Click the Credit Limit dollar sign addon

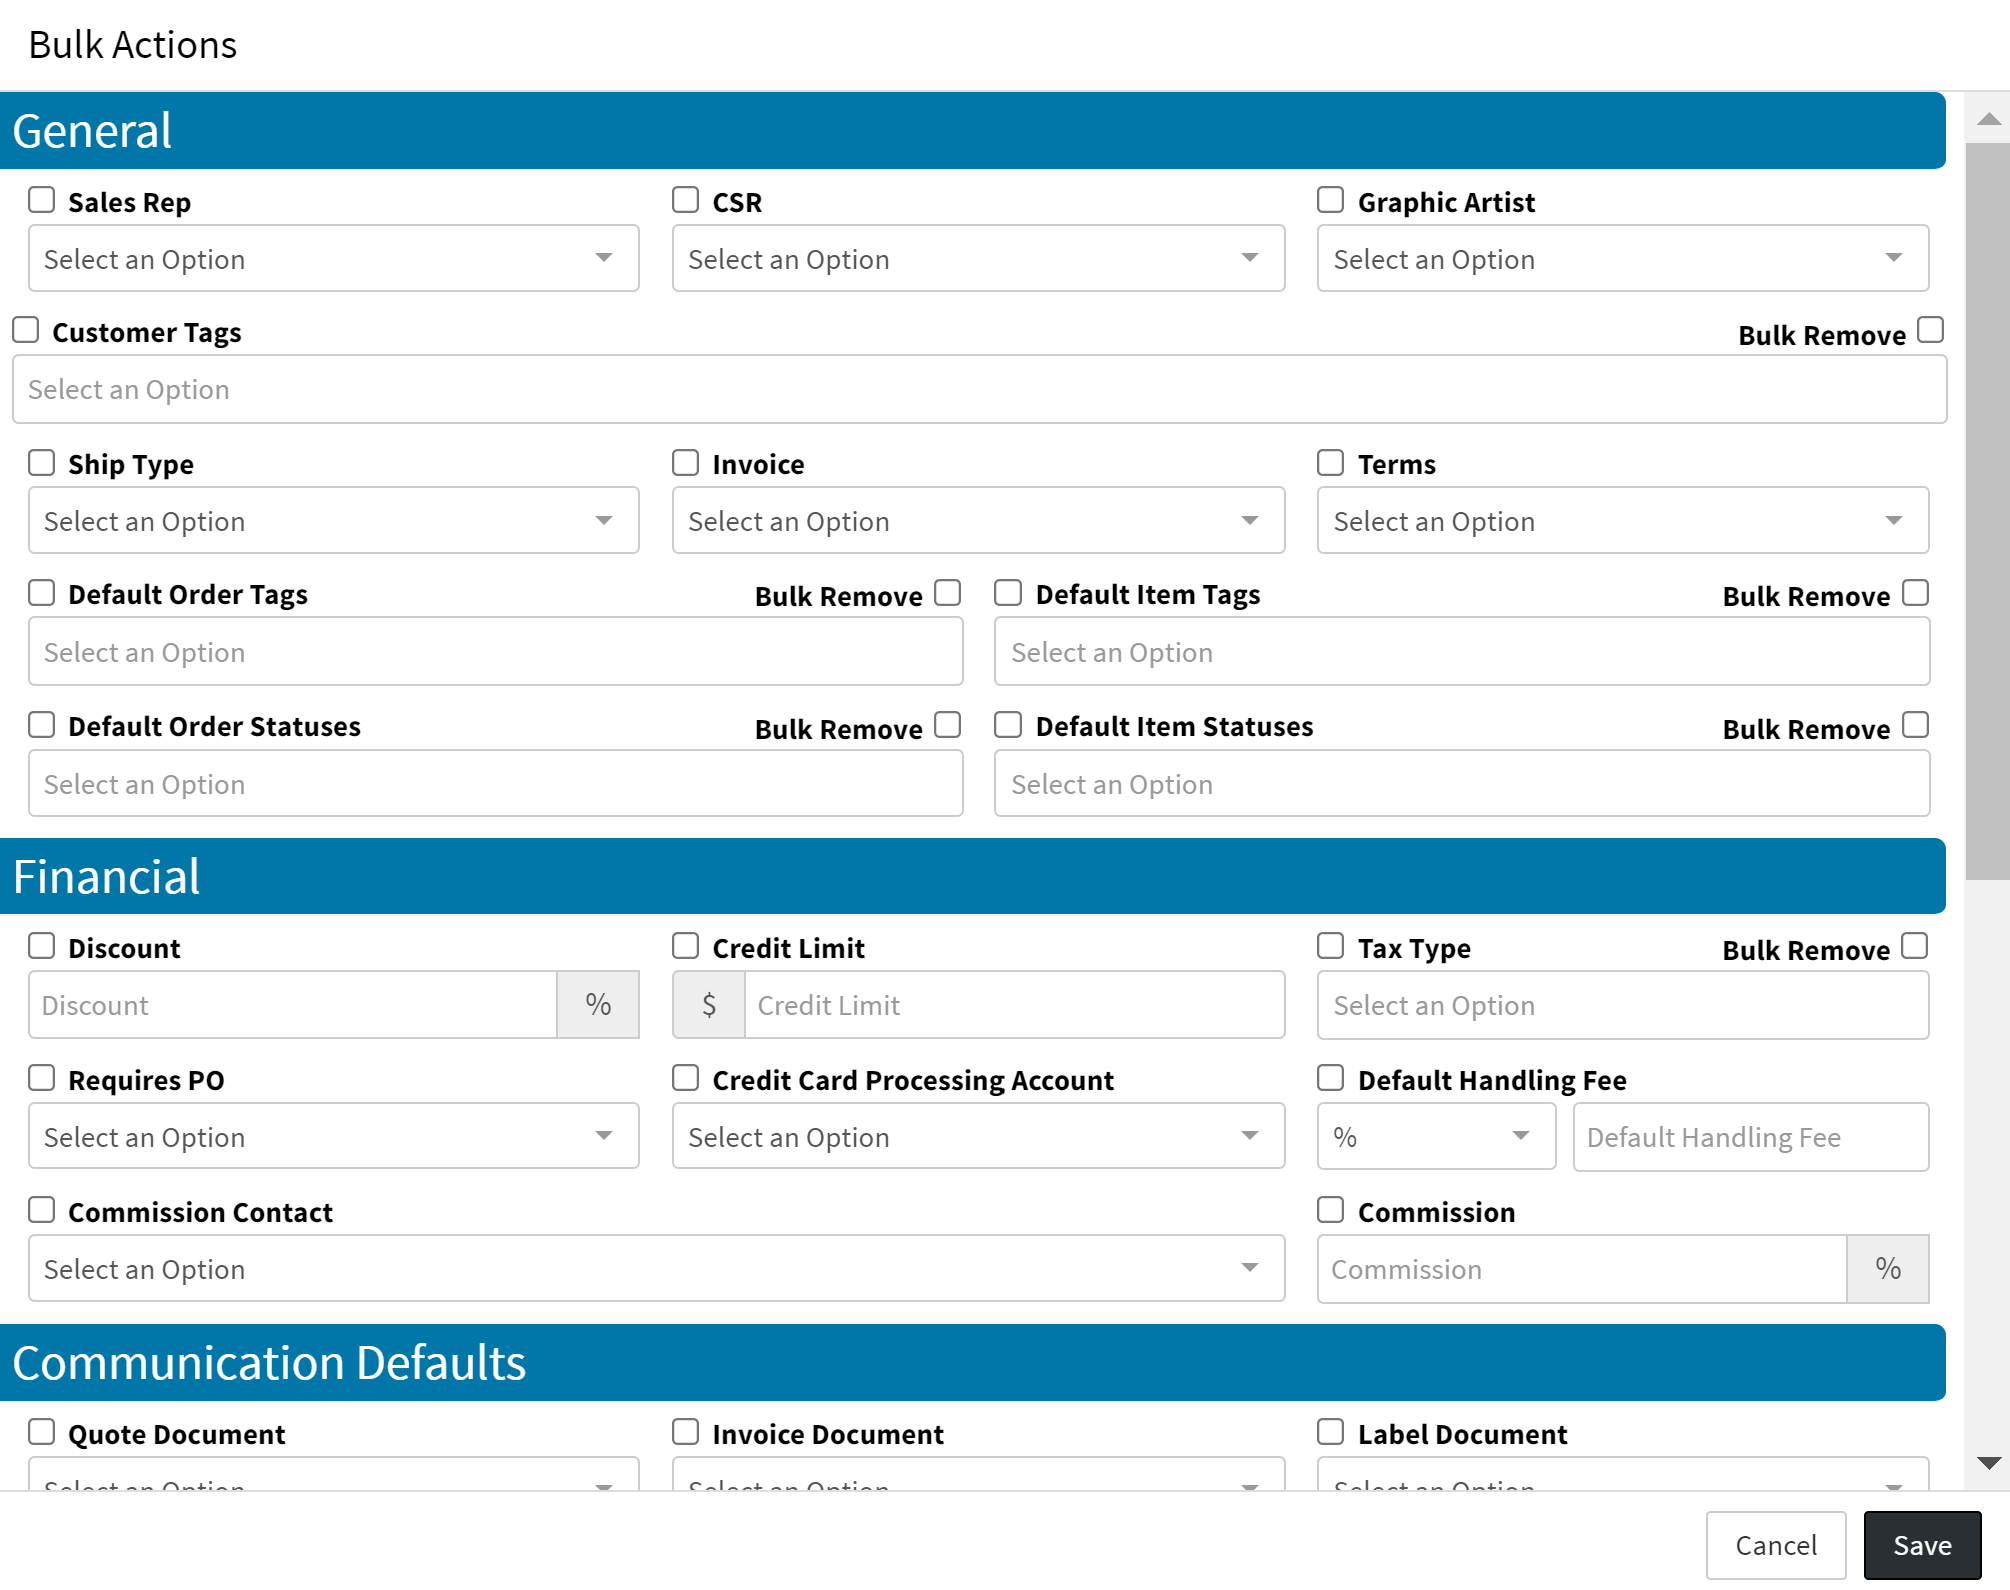coord(709,1005)
